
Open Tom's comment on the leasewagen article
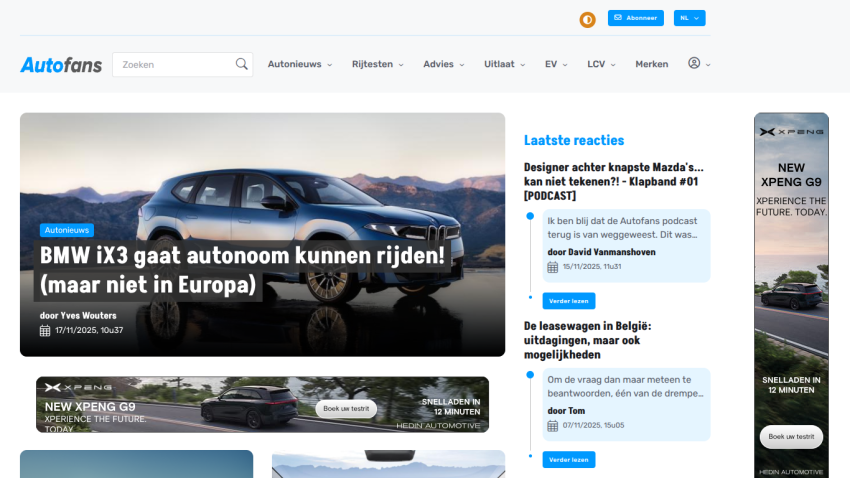point(625,386)
